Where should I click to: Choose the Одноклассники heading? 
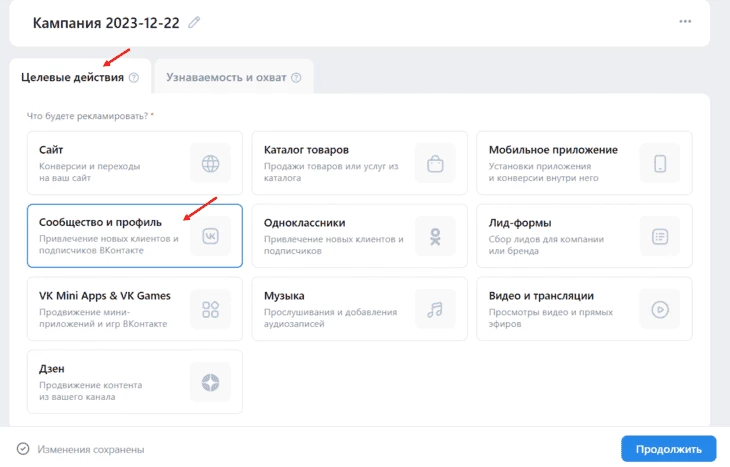(x=304, y=223)
